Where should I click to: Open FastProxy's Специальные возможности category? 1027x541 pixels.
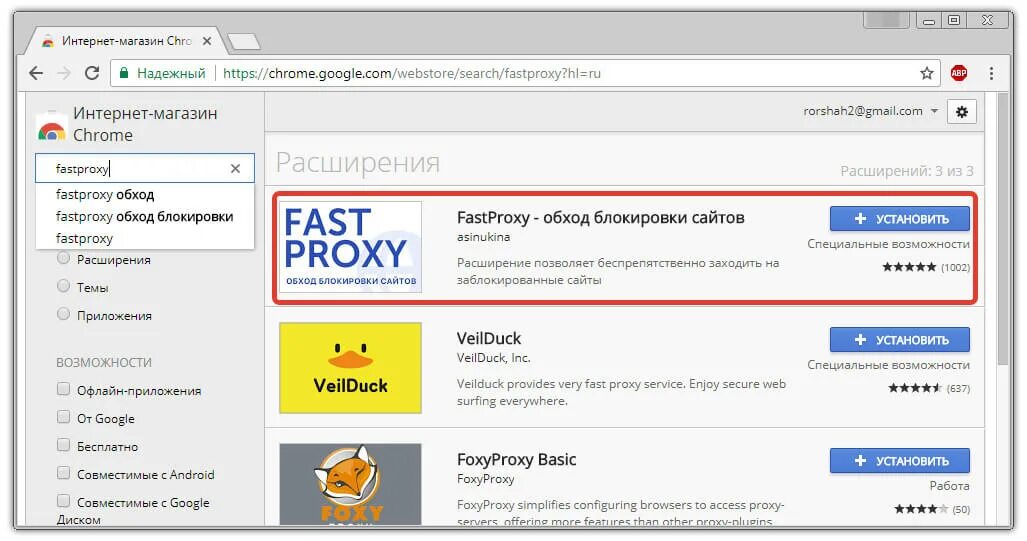tap(888, 244)
